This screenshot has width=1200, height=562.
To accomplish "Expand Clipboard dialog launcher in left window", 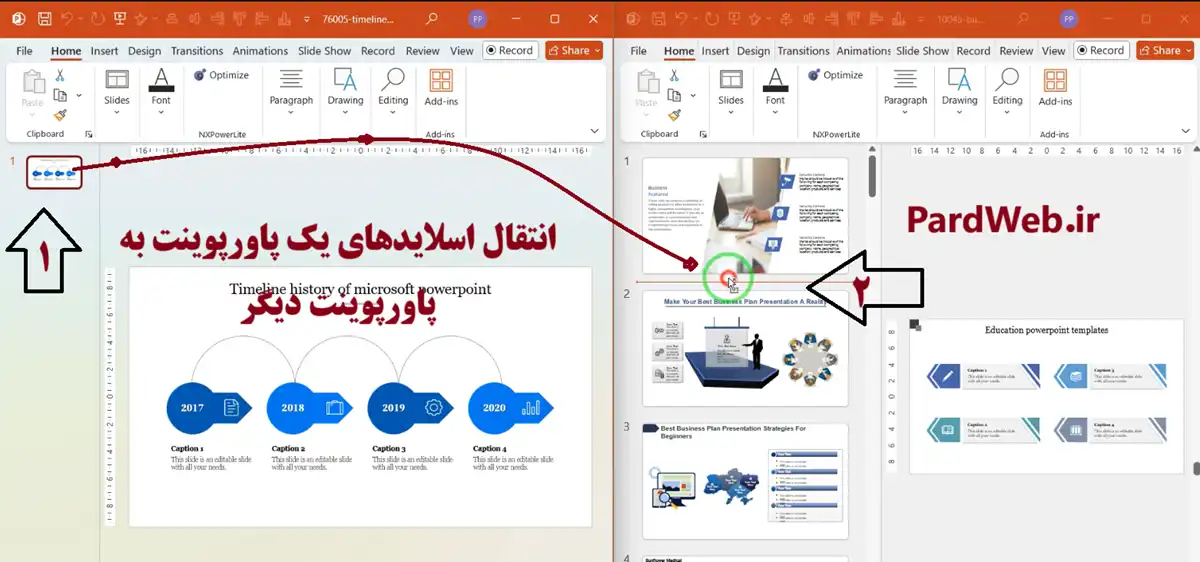I will [x=88, y=134].
